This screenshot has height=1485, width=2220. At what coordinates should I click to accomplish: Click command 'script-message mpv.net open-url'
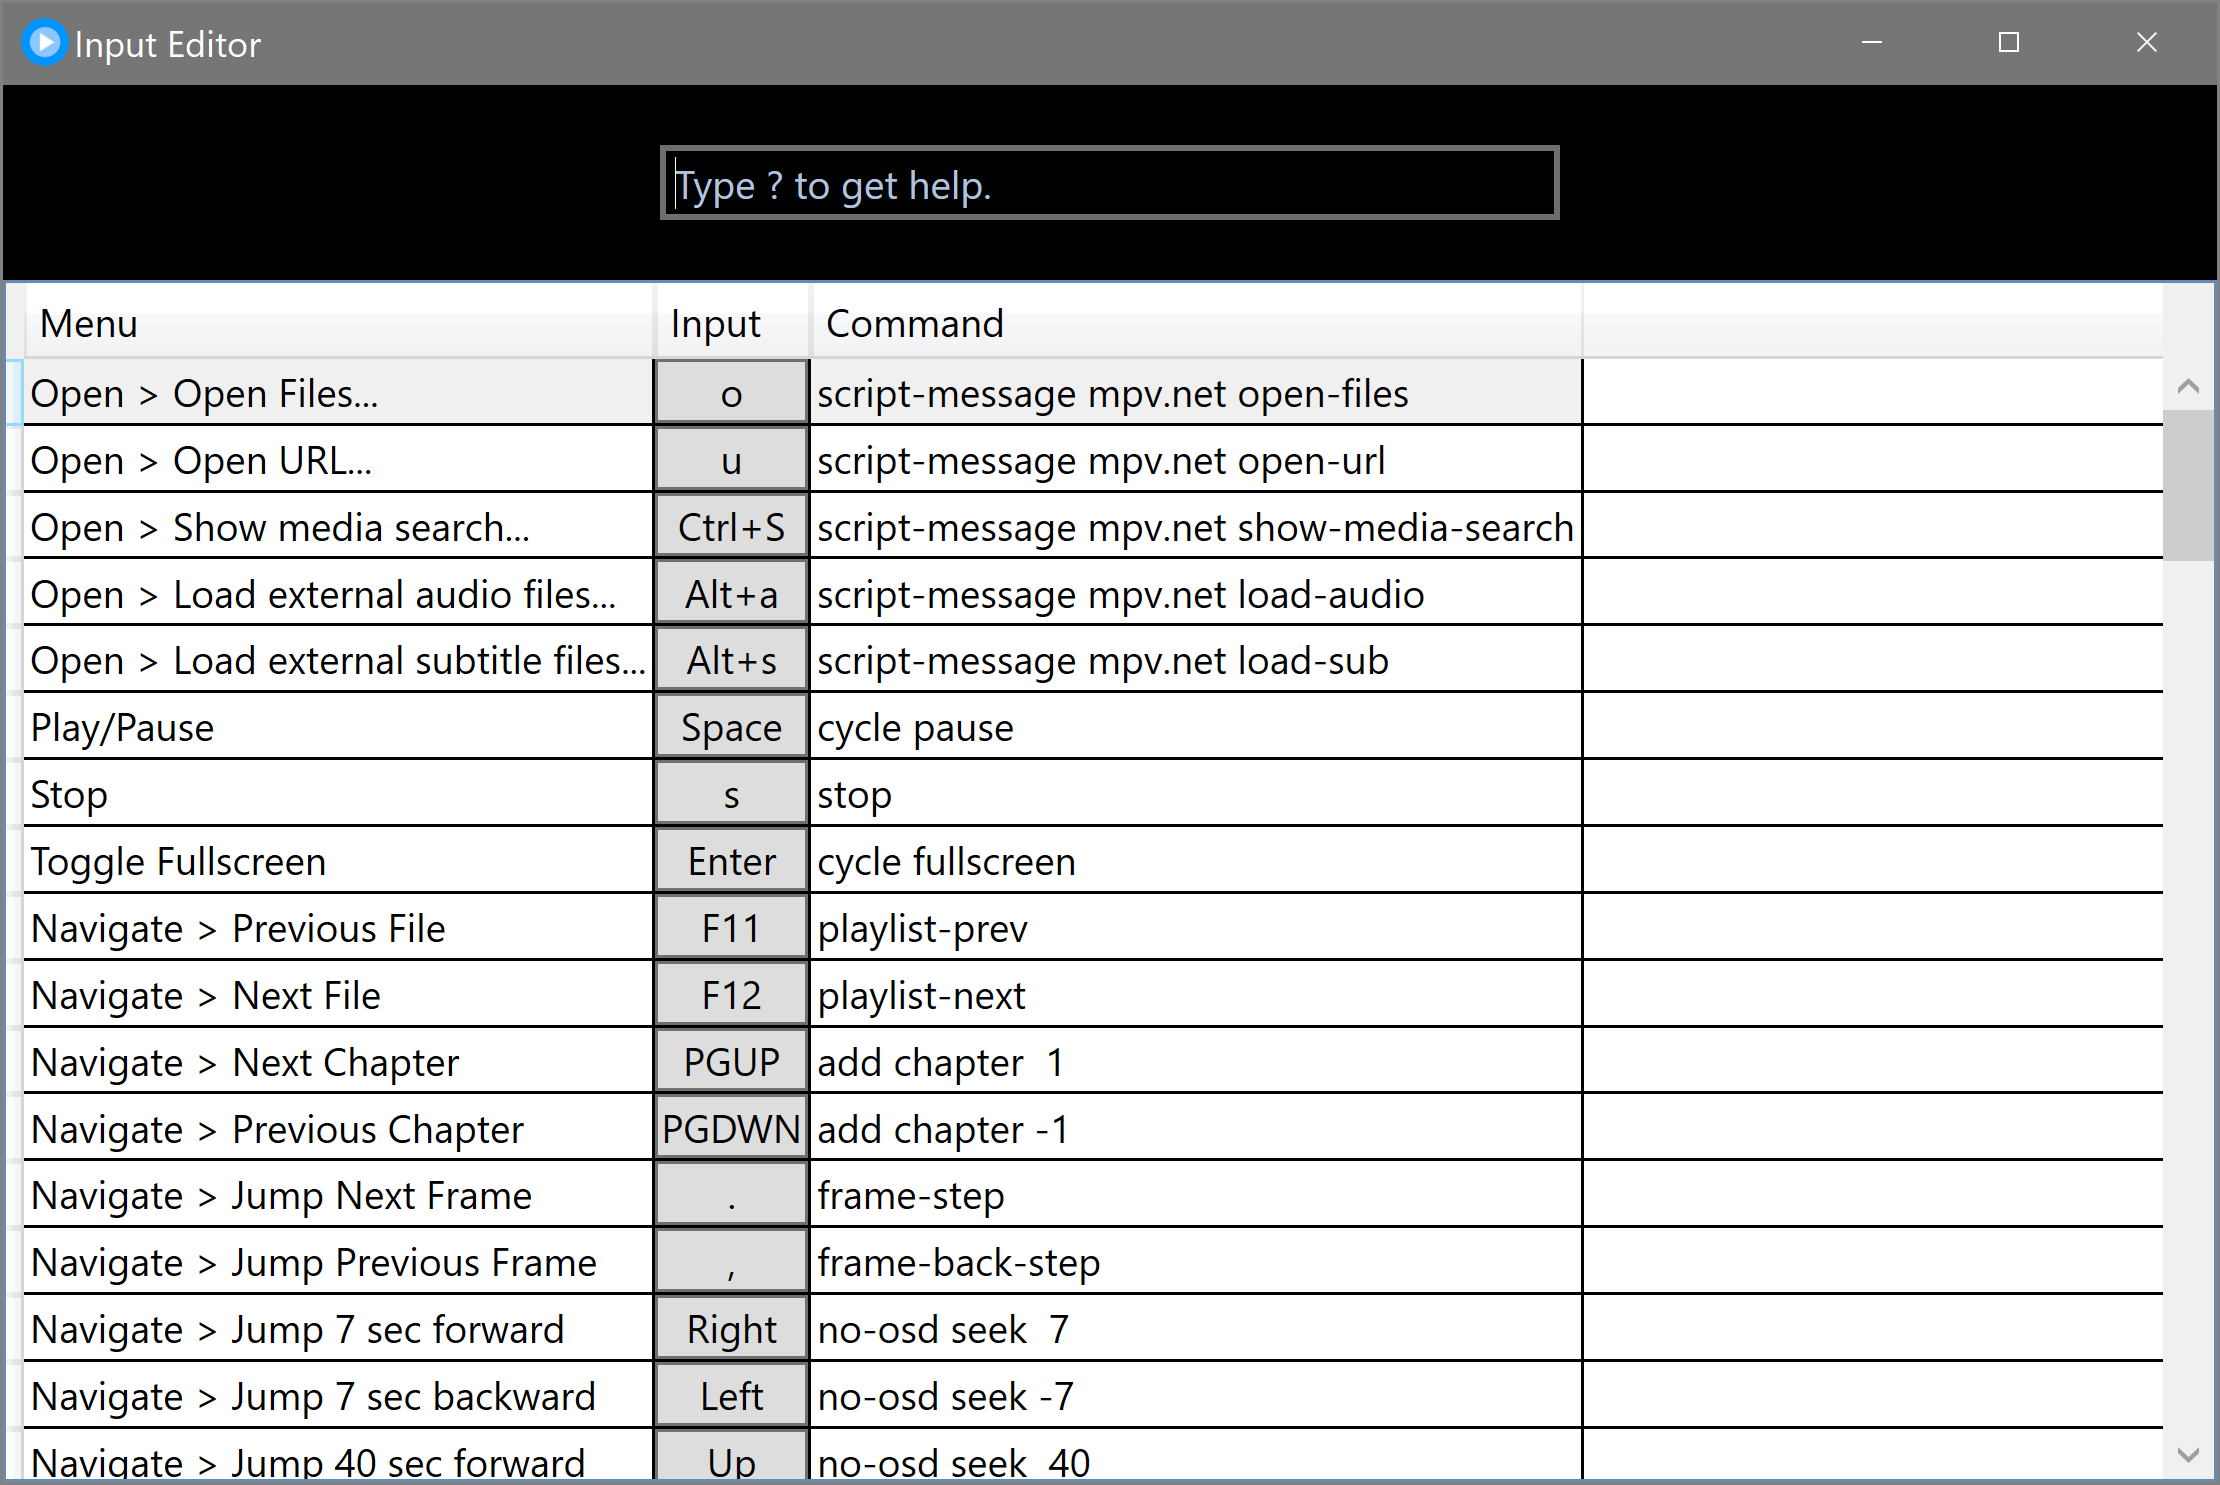pyautogui.click(x=1197, y=460)
